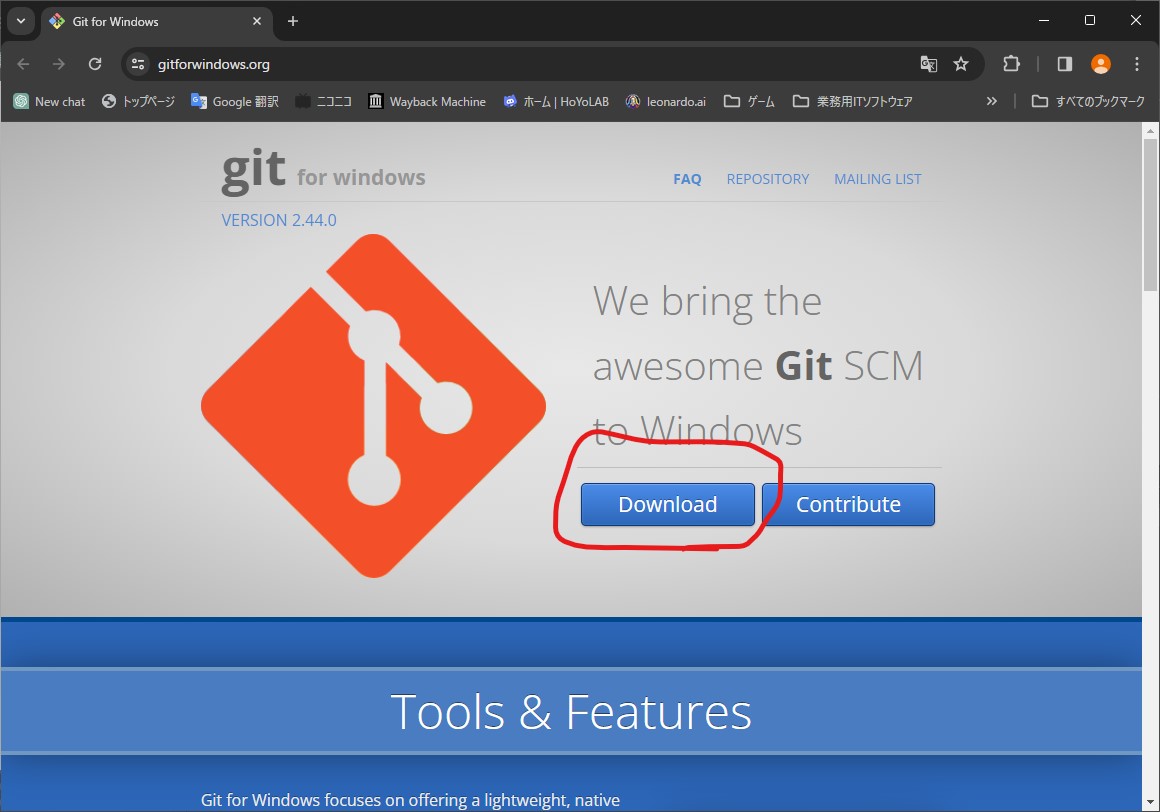The image size is (1160, 812).
Task: Click the Contribute button
Action: (x=848, y=505)
